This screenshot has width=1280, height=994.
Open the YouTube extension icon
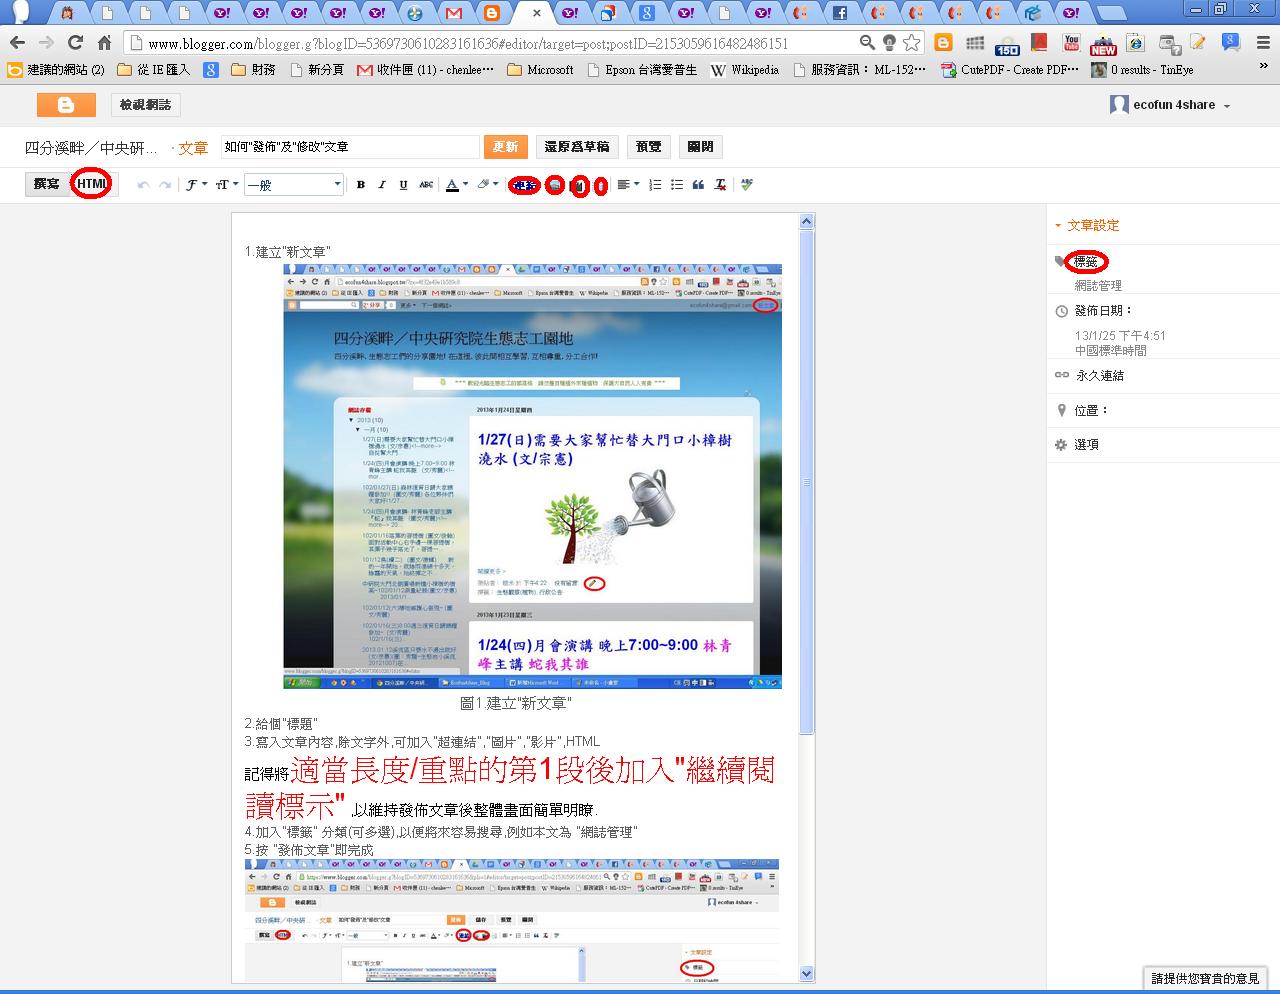pos(1071,43)
